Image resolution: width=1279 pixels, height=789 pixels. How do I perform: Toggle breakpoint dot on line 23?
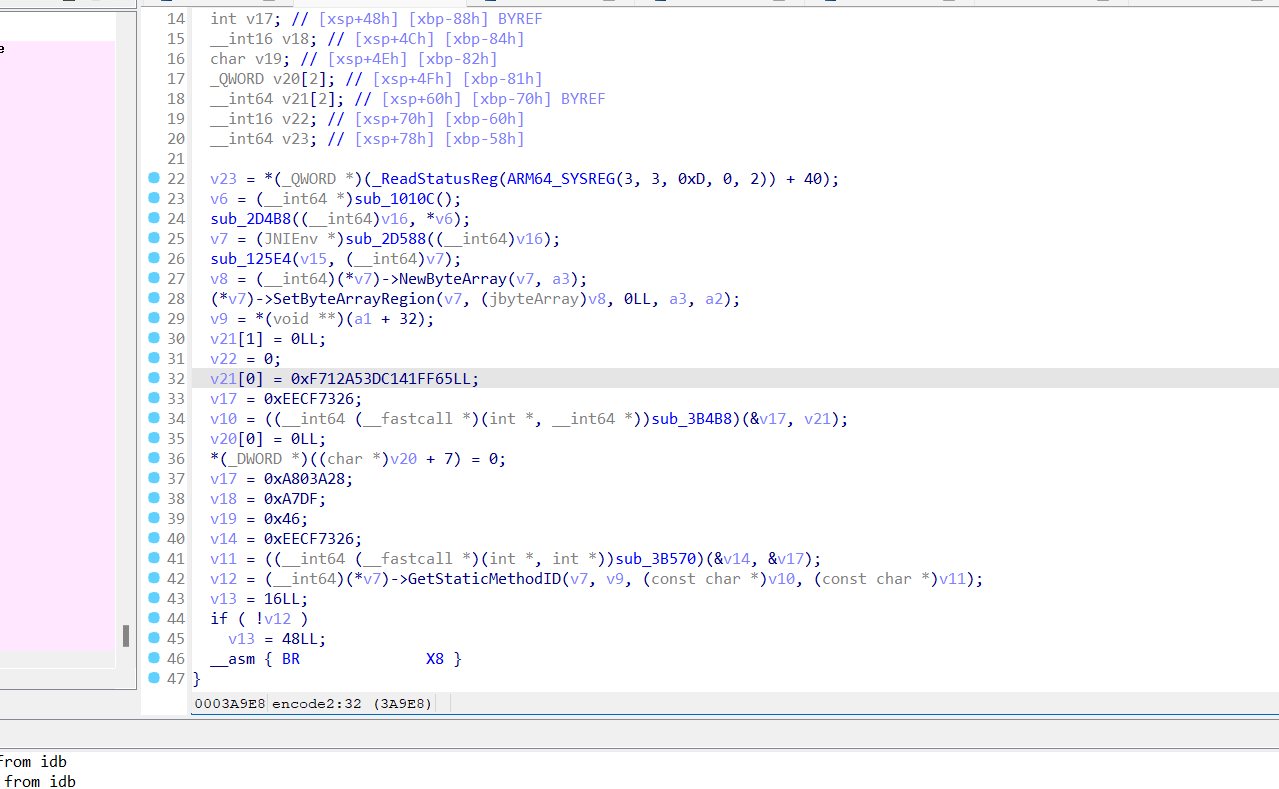[154, 198]
